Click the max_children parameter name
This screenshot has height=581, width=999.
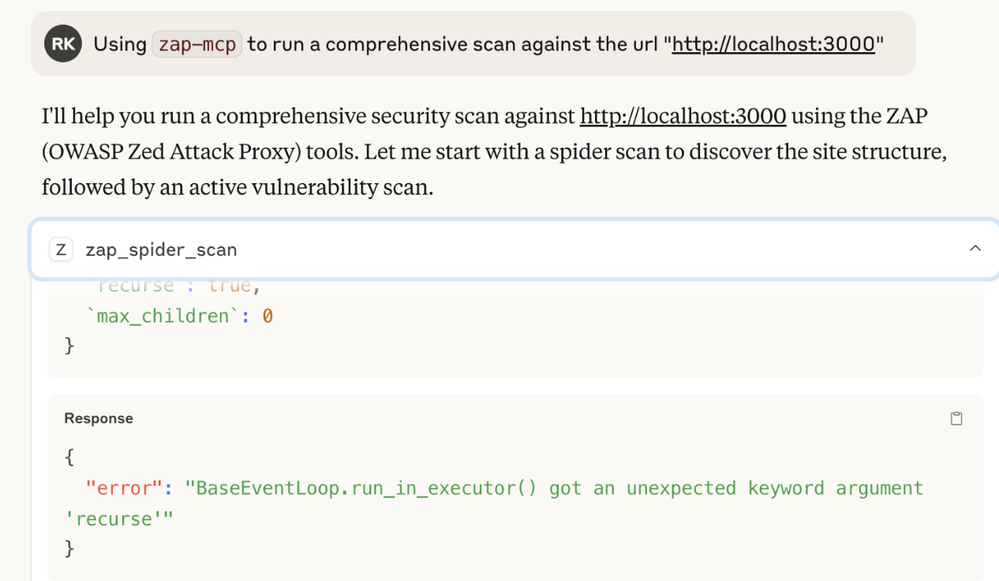[162, 316]
